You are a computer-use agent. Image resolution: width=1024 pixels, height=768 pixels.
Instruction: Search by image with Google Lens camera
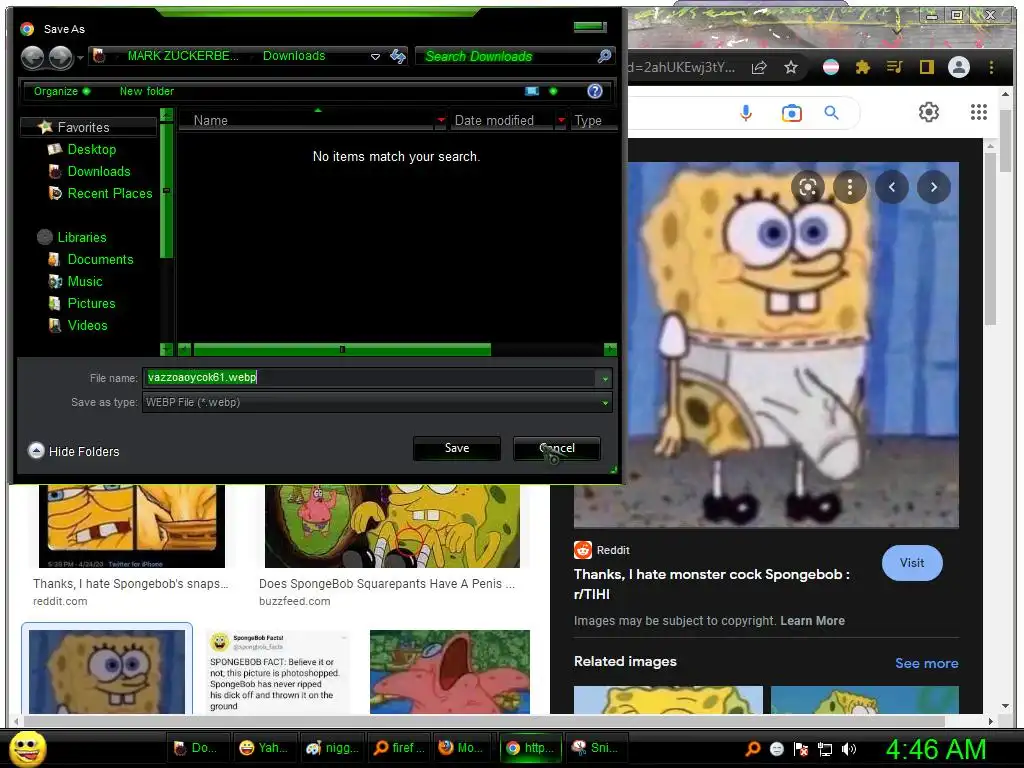pos(792,113)
